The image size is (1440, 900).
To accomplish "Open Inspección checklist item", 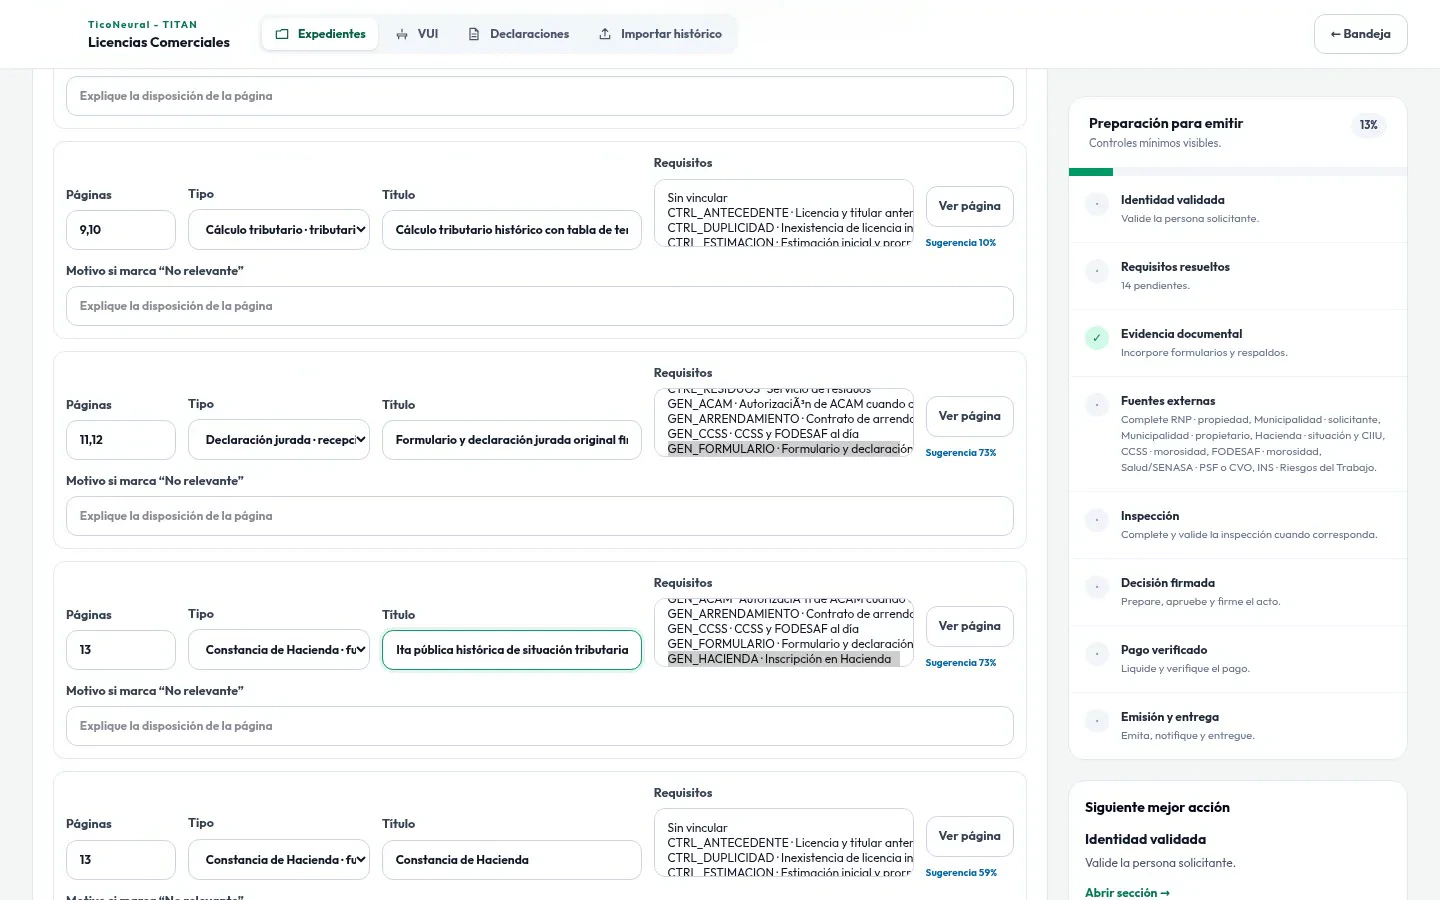I will tap(1238, 525).
